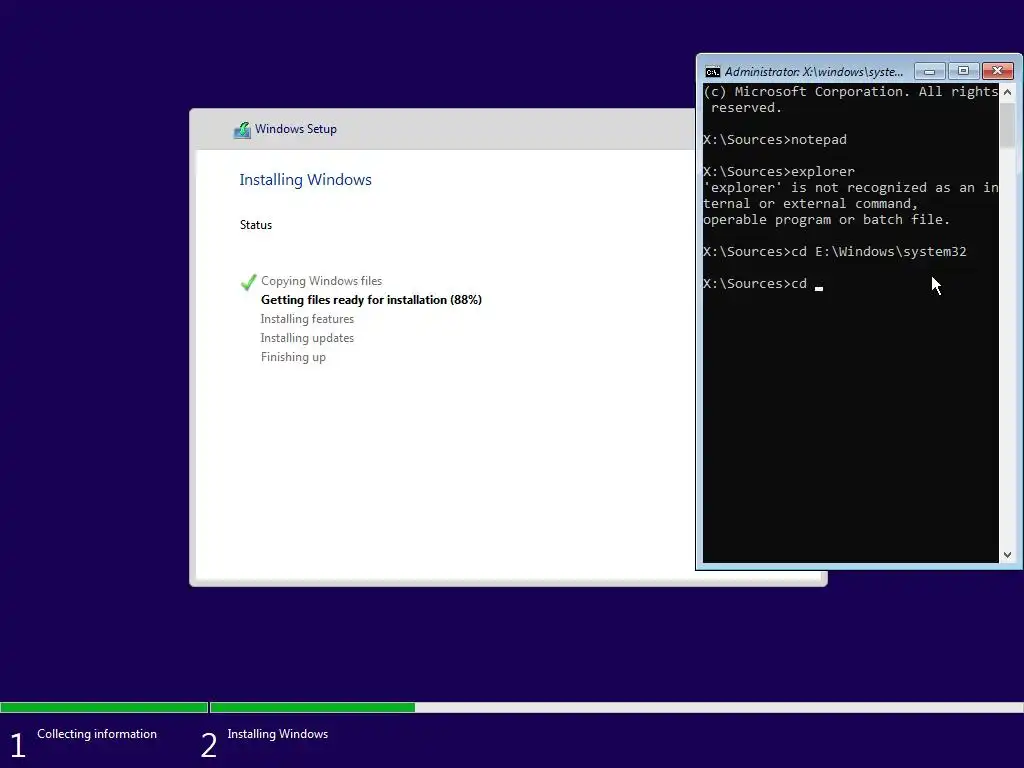Click the Installing Windows bottom progress bar
This screenshot has height=768, width=1024.
coord(616,707)
